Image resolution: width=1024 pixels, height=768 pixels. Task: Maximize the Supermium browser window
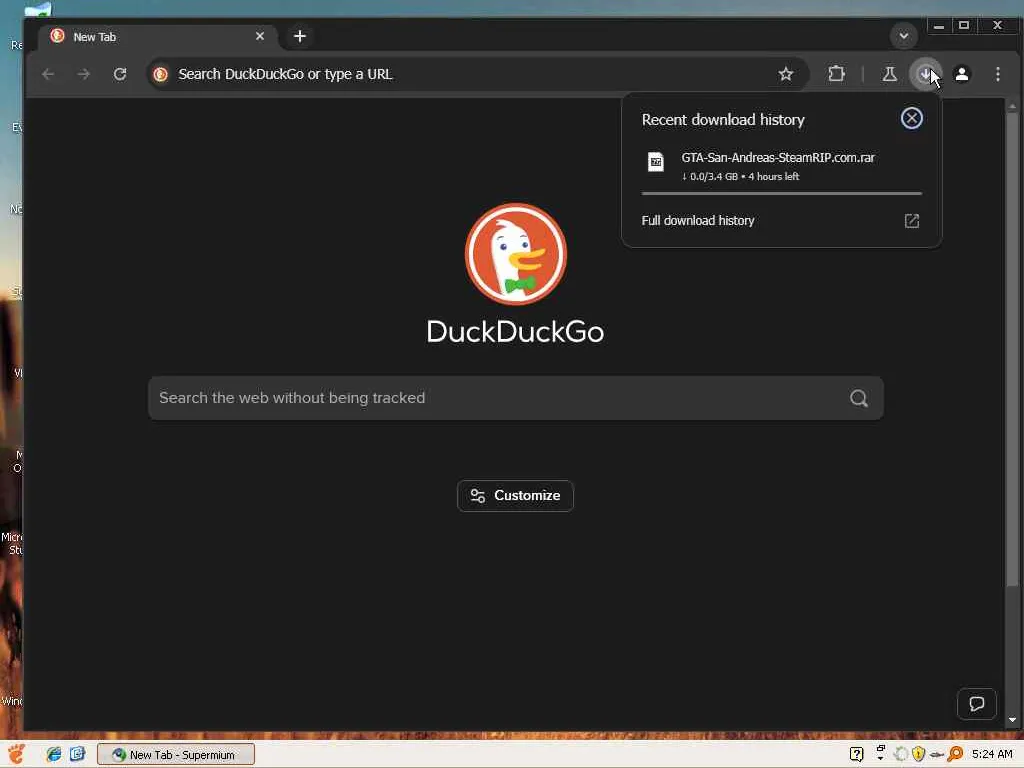coord(964,25)
